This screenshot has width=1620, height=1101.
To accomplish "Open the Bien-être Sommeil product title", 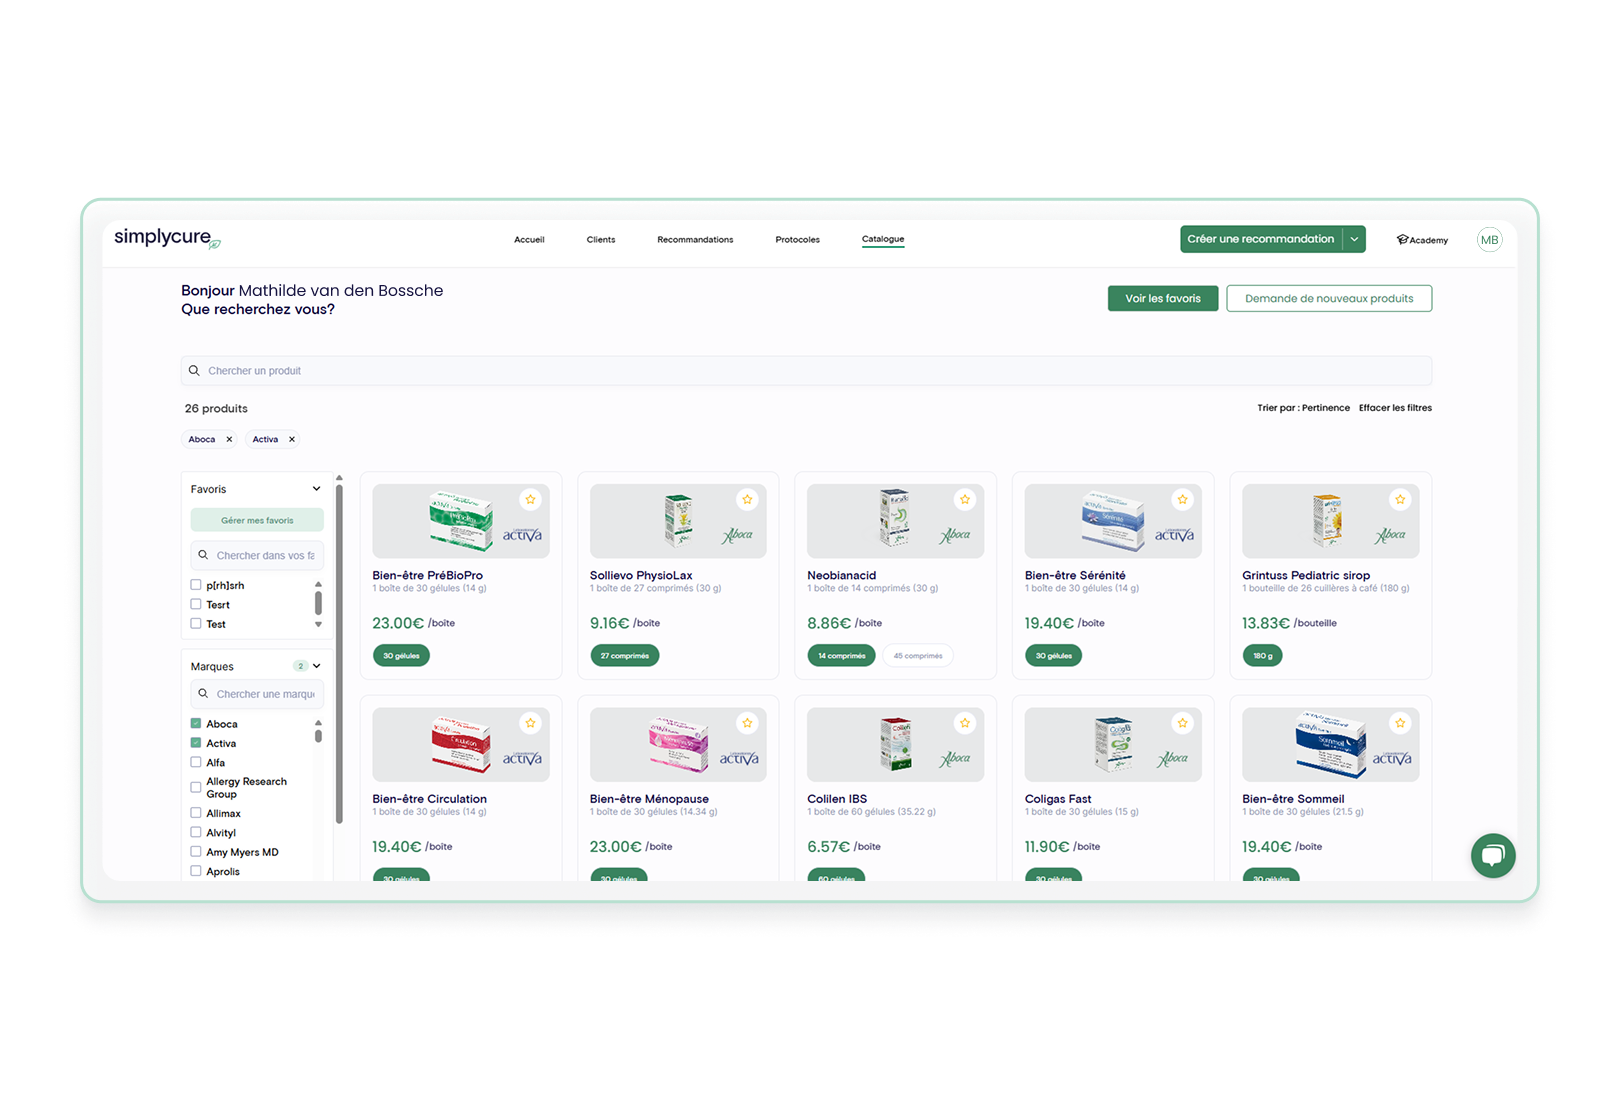I will [x=1293, y=799].
